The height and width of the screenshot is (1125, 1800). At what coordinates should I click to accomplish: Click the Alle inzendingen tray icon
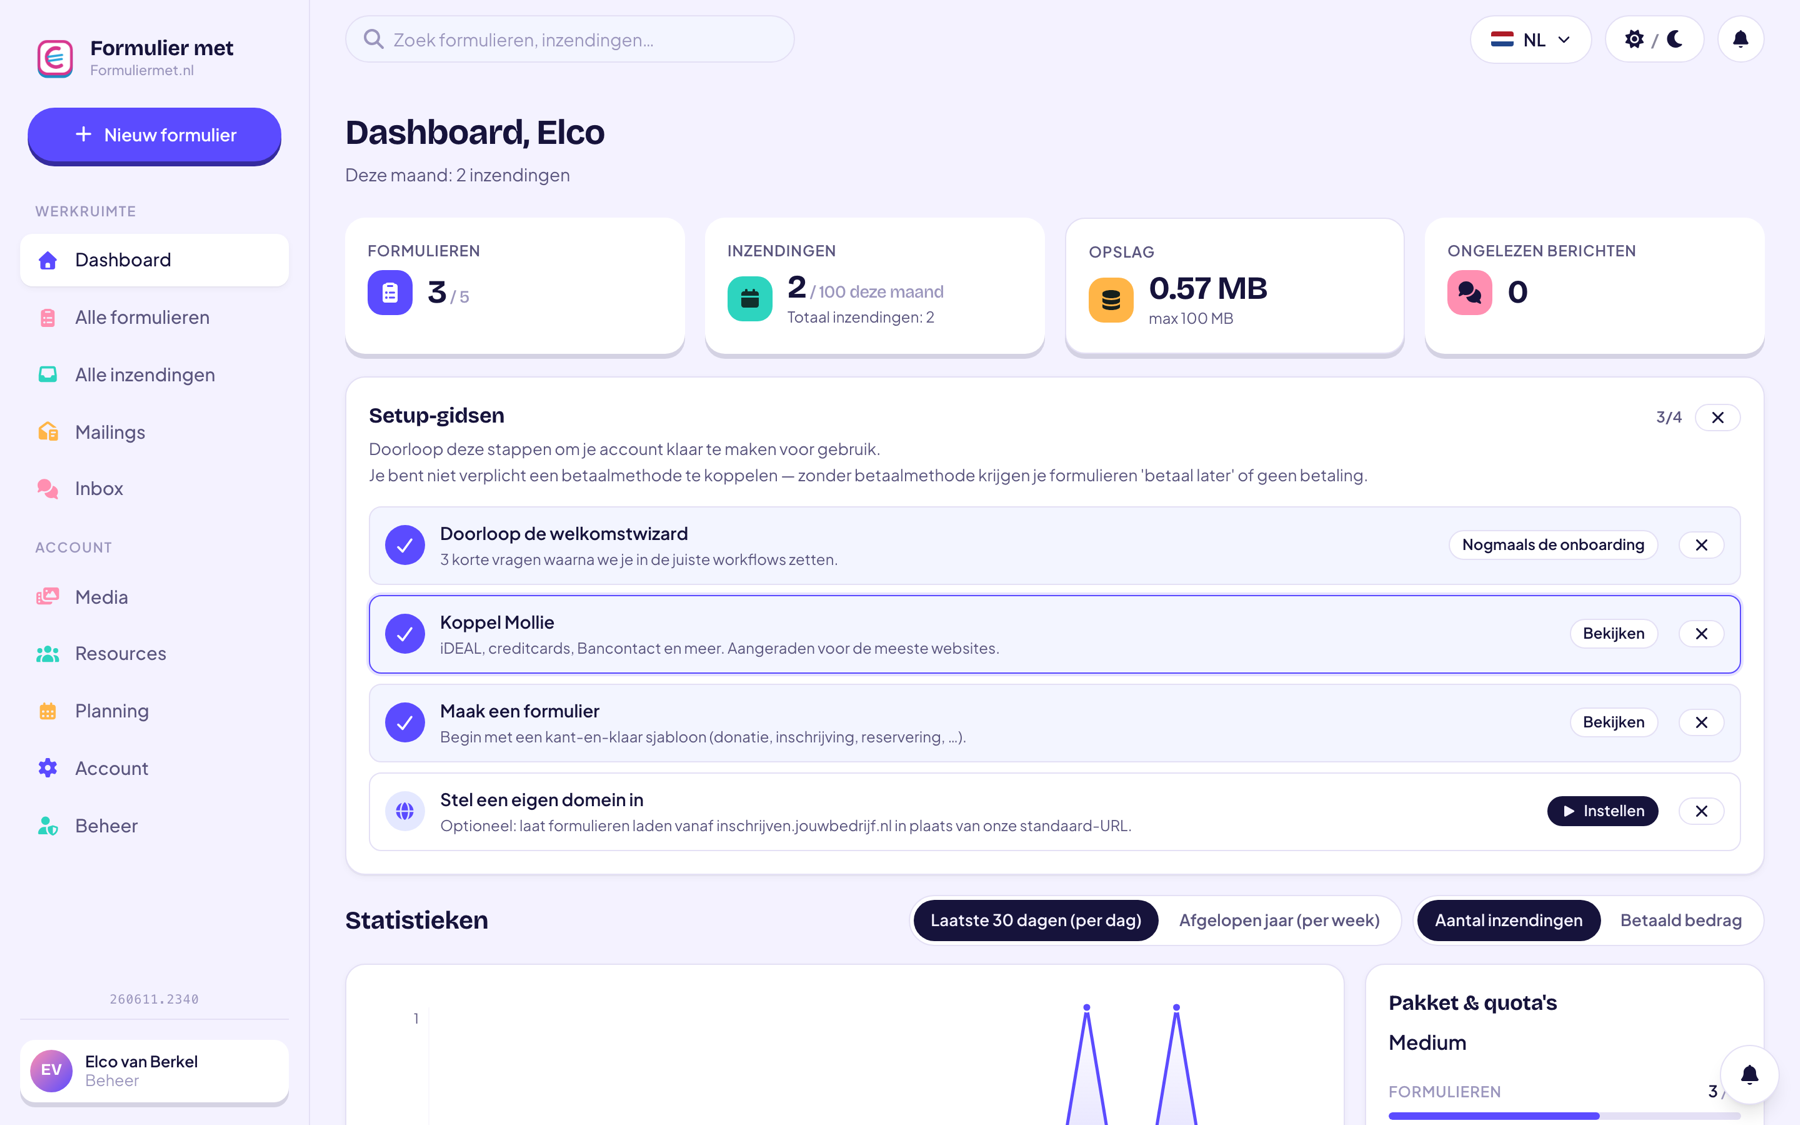pos(47,374)
